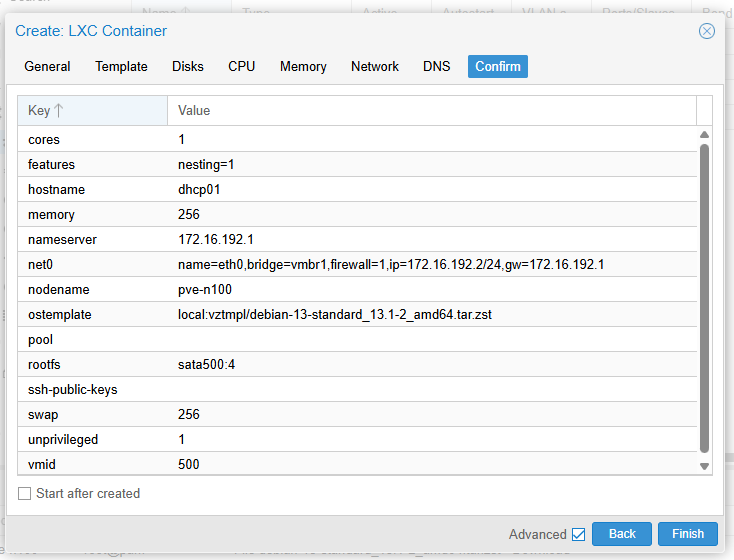Sort by the Key column header
This screenshot has height=560, width=734.
click(x=92, y=110)
